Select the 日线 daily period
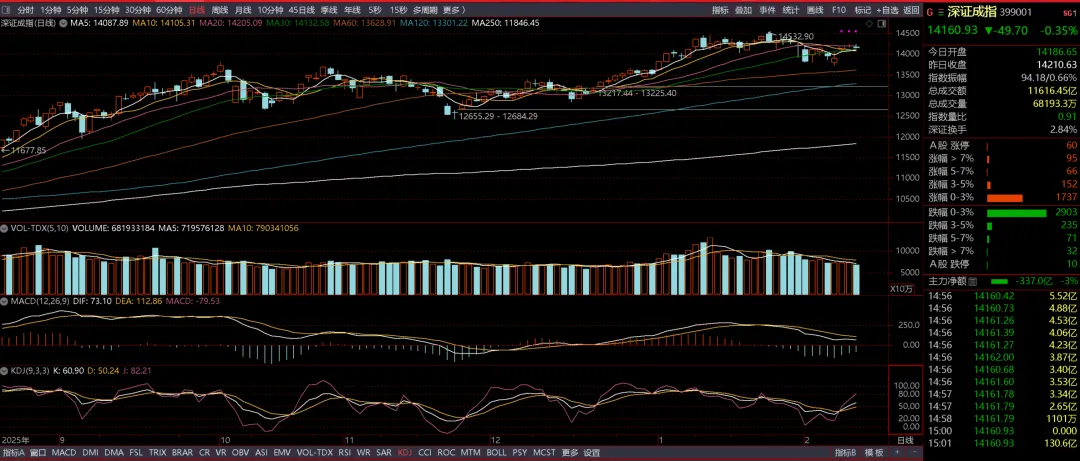The width and height of the screenshot is (1080, 461). pyautogui.click(x=196, y=10)
